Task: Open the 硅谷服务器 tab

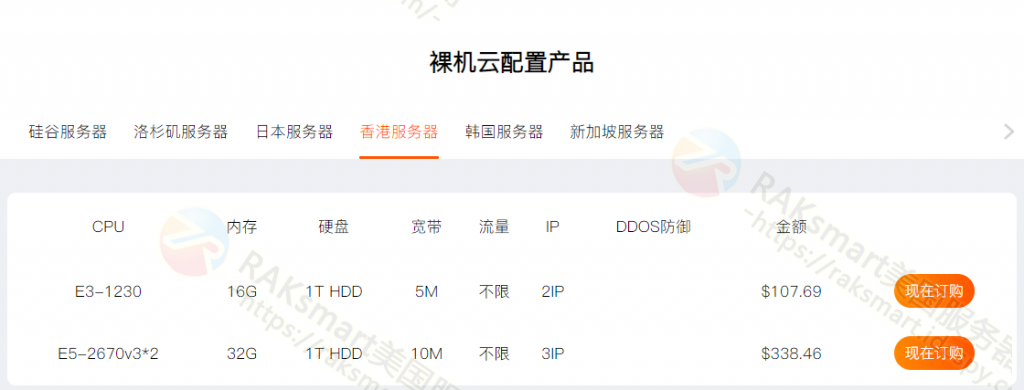Action: click(x=68, y=132)
